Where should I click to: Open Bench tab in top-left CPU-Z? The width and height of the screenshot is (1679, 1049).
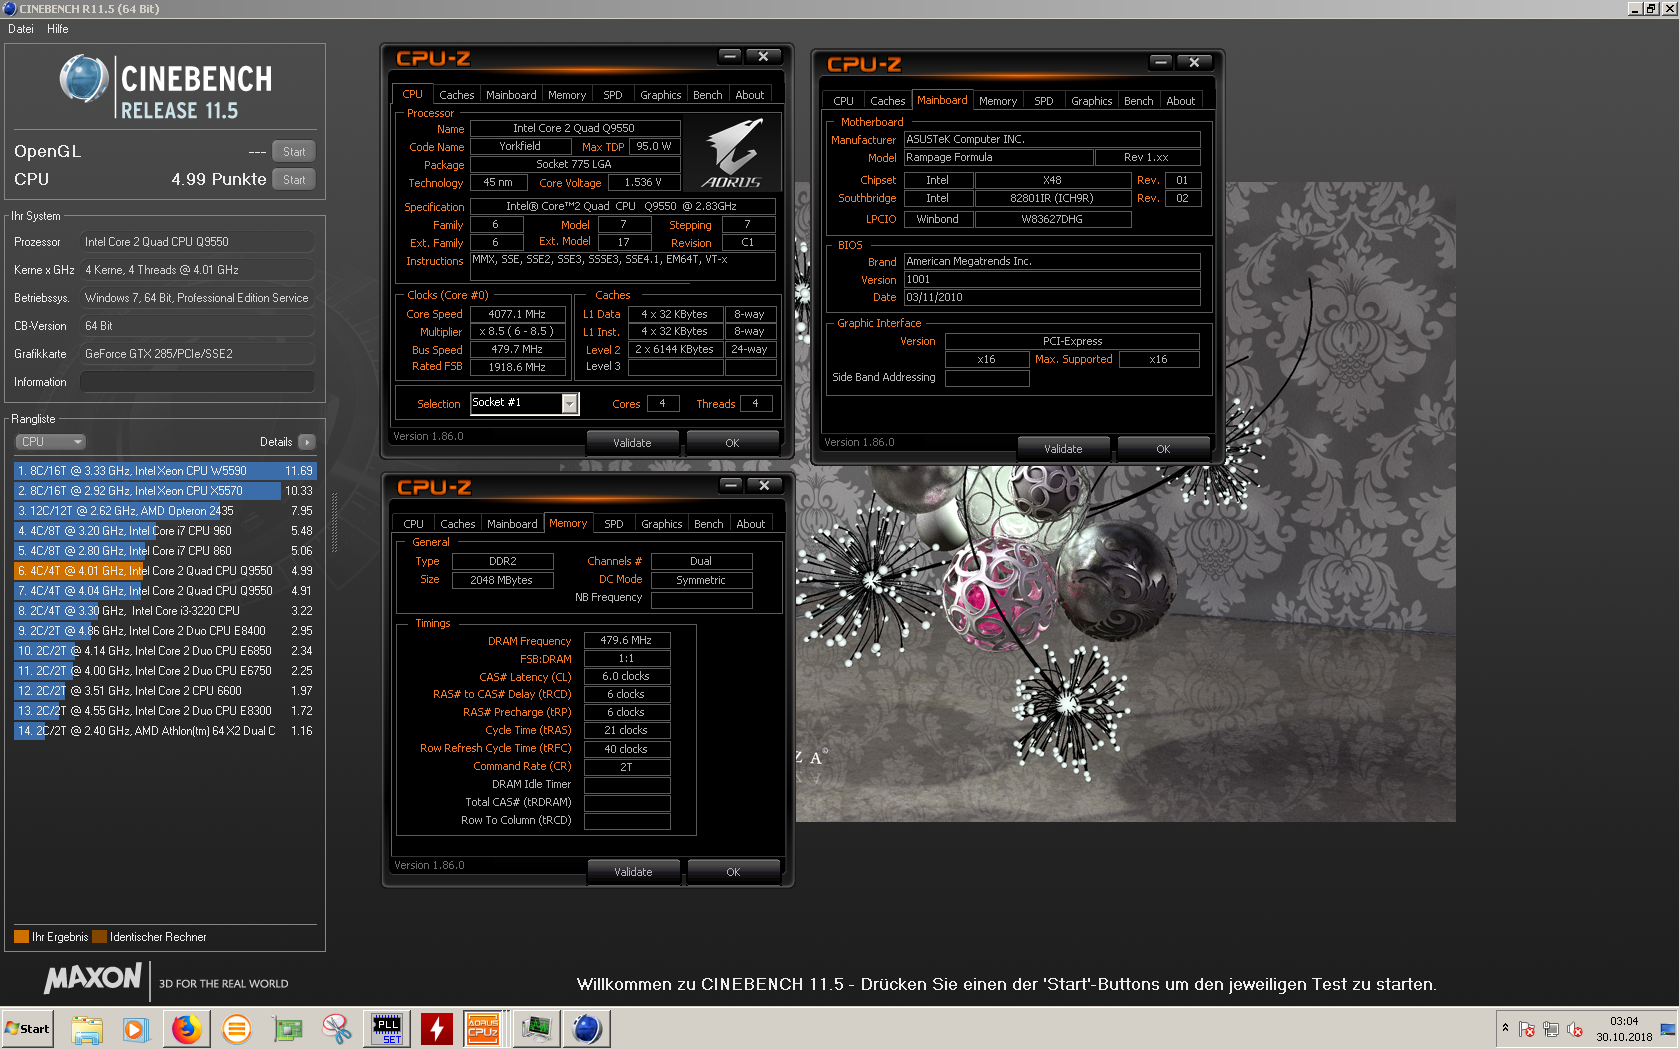(x=708, y=95)
